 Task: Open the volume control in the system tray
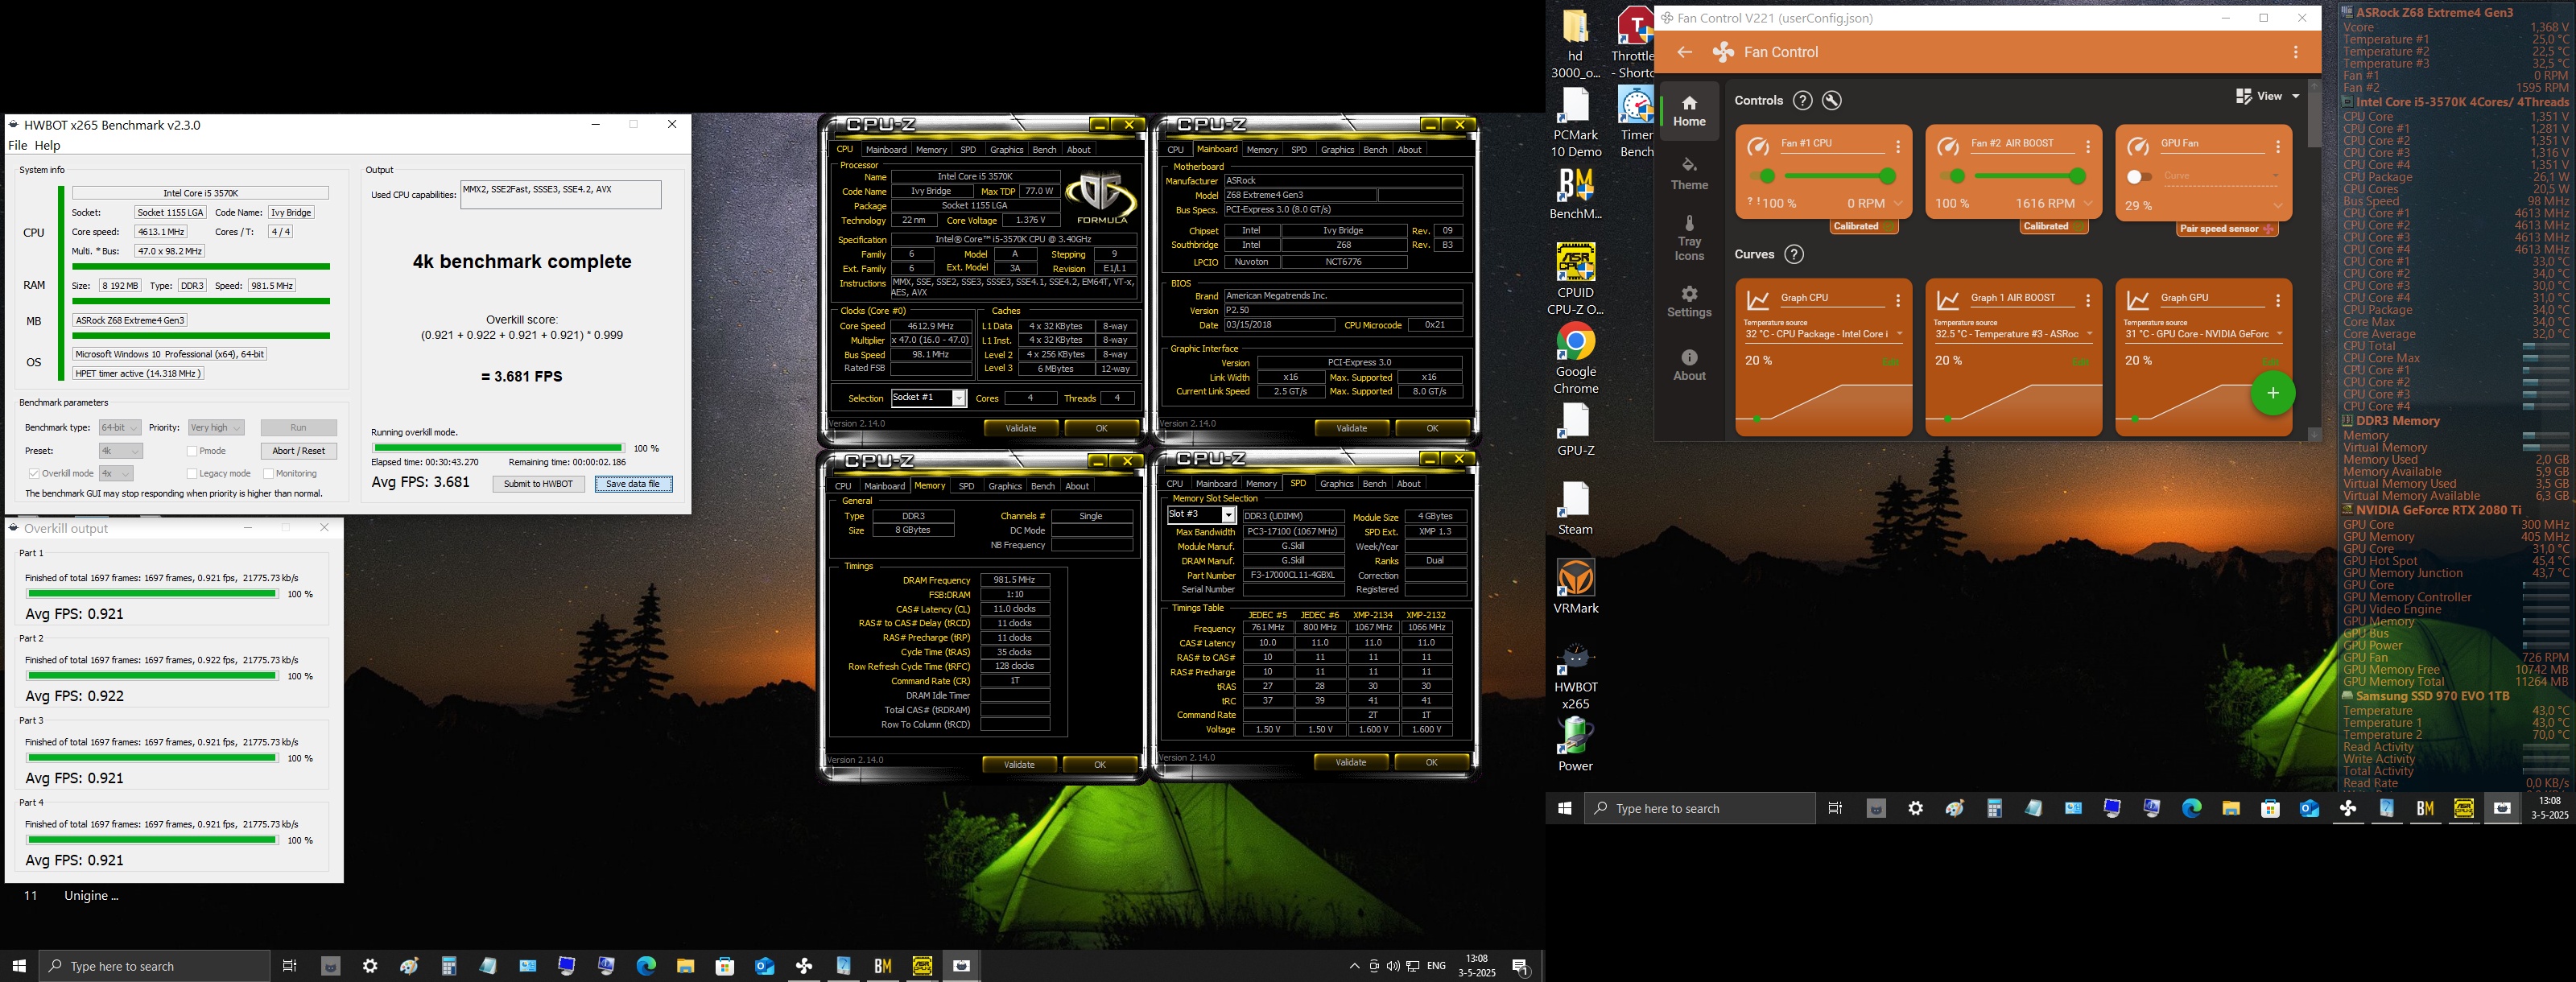[x=1393, y=966]
